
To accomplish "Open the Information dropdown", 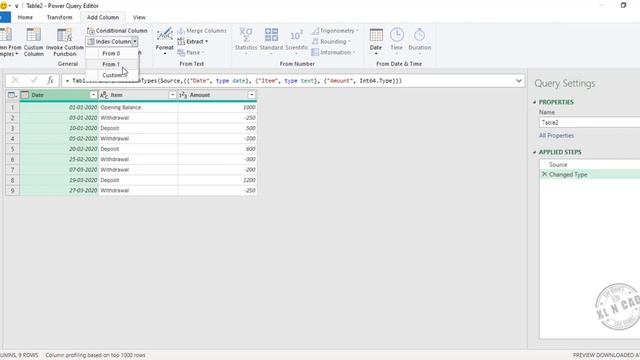I will [x=333, y=53].
